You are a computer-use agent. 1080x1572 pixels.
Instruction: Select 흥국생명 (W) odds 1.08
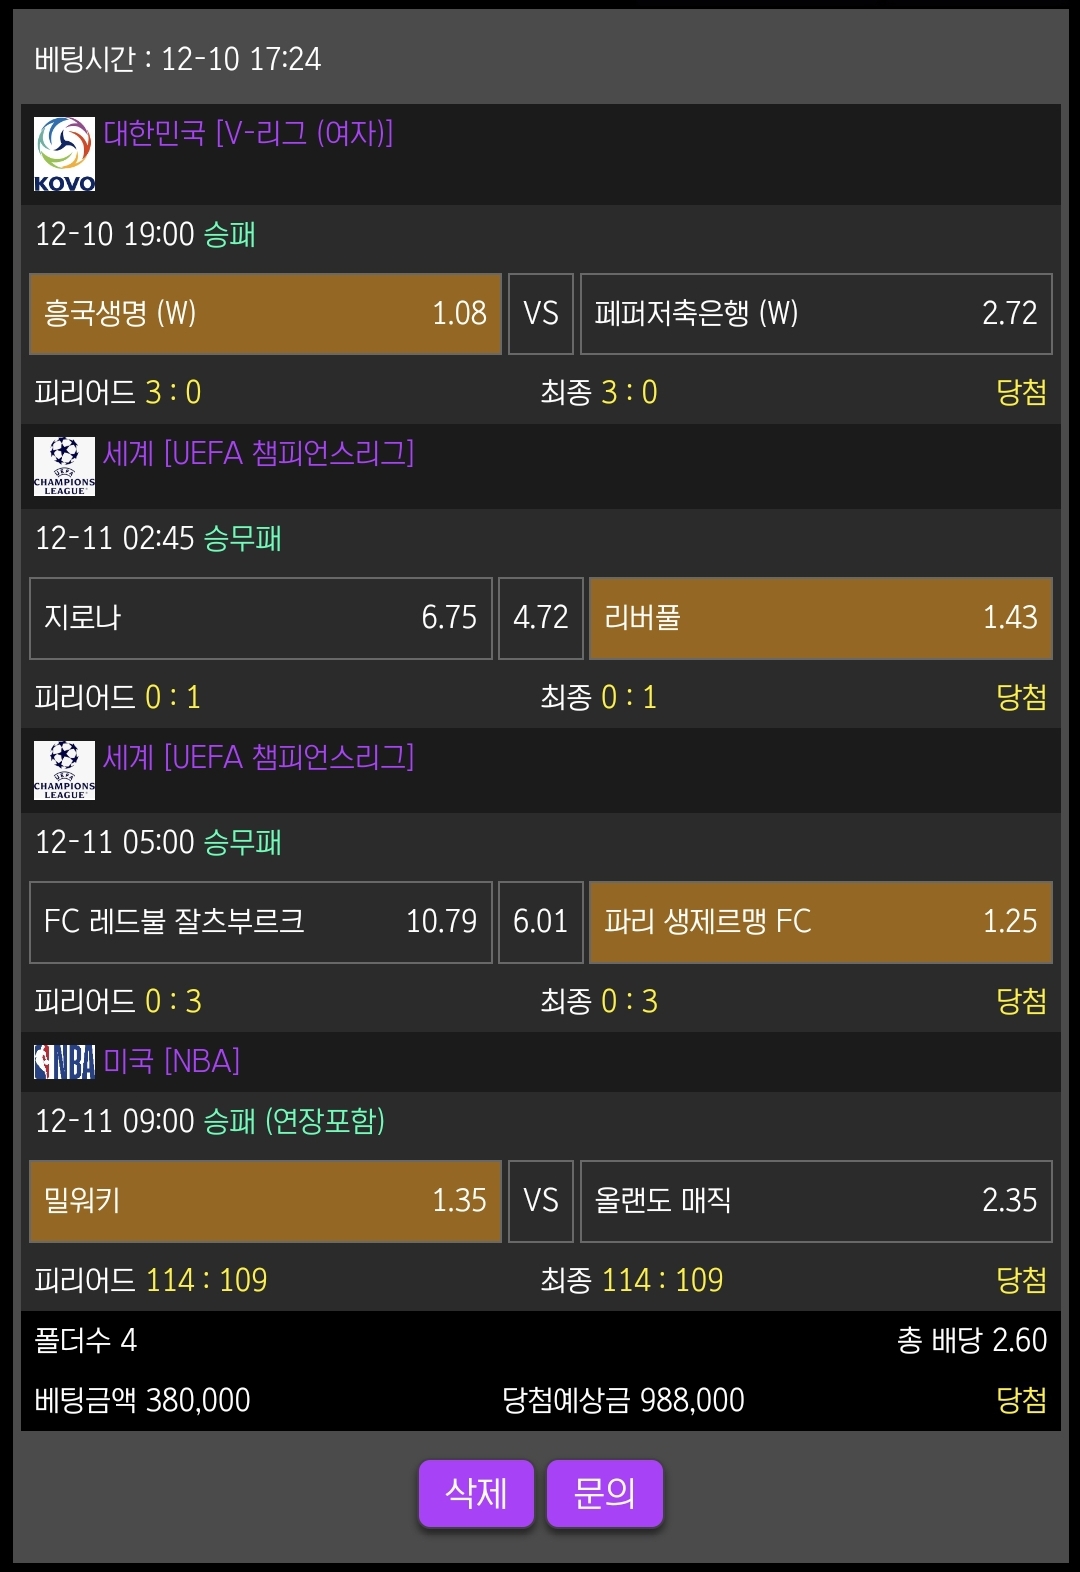tap(265, 314)
